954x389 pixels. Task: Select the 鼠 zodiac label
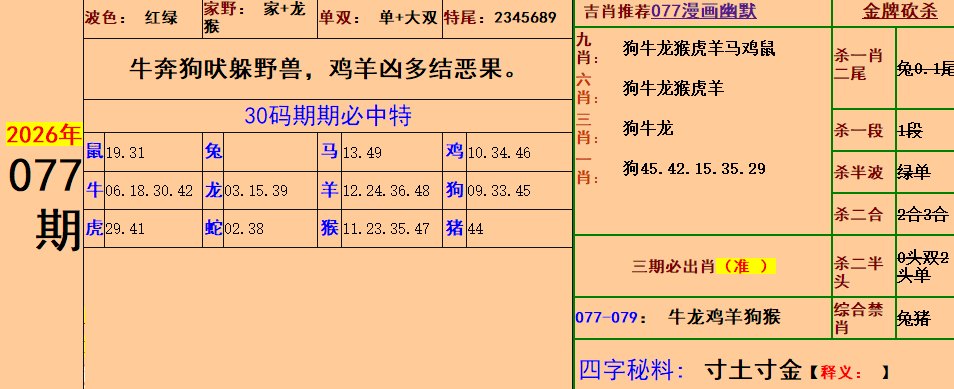(x=94, y=151)
